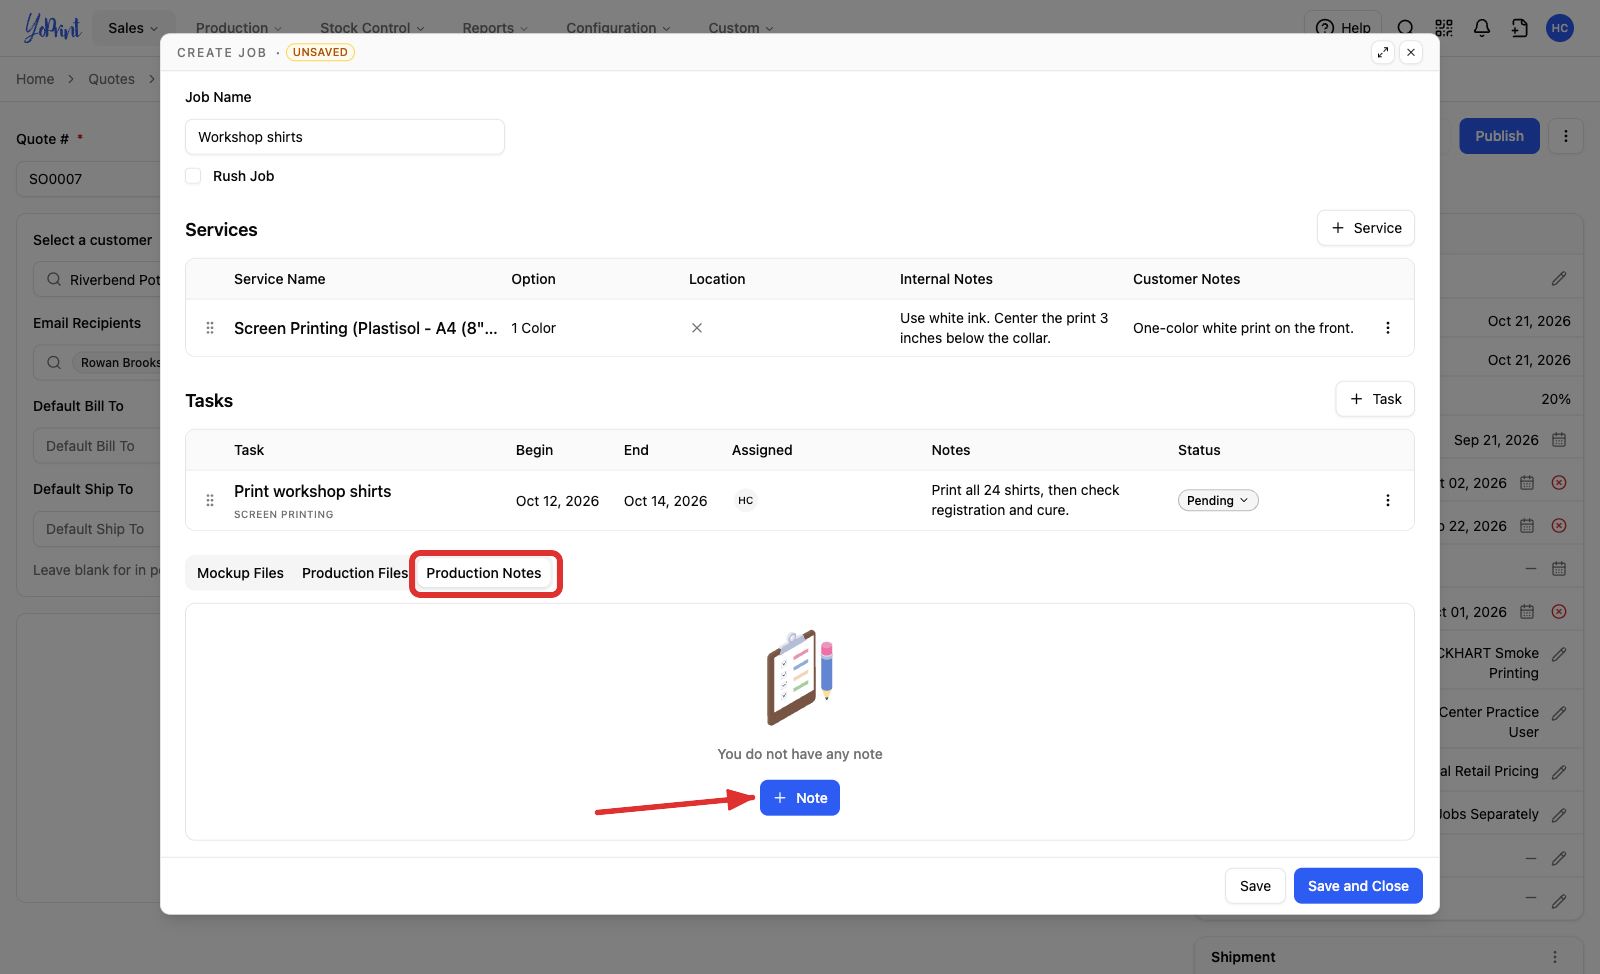1600x974 pixels.
Task: Open the QR code scanner icon
Action: pos(1444,28)
